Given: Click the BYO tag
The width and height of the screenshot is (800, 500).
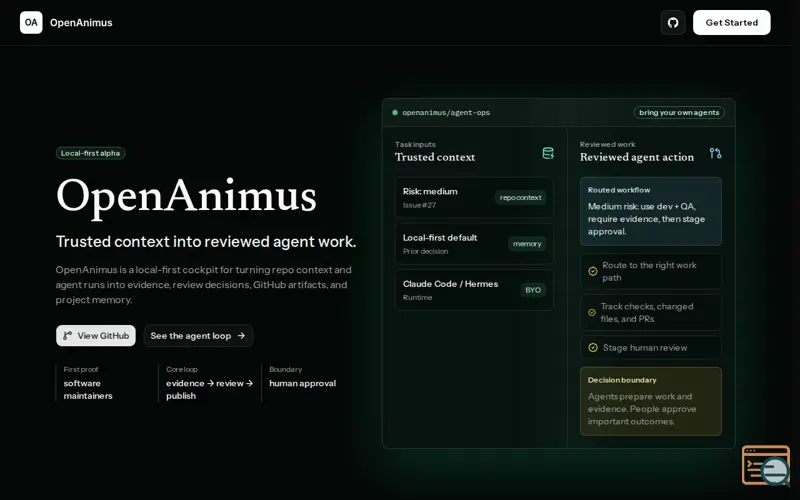Looking at the screenshot, I should click(533, 290).
